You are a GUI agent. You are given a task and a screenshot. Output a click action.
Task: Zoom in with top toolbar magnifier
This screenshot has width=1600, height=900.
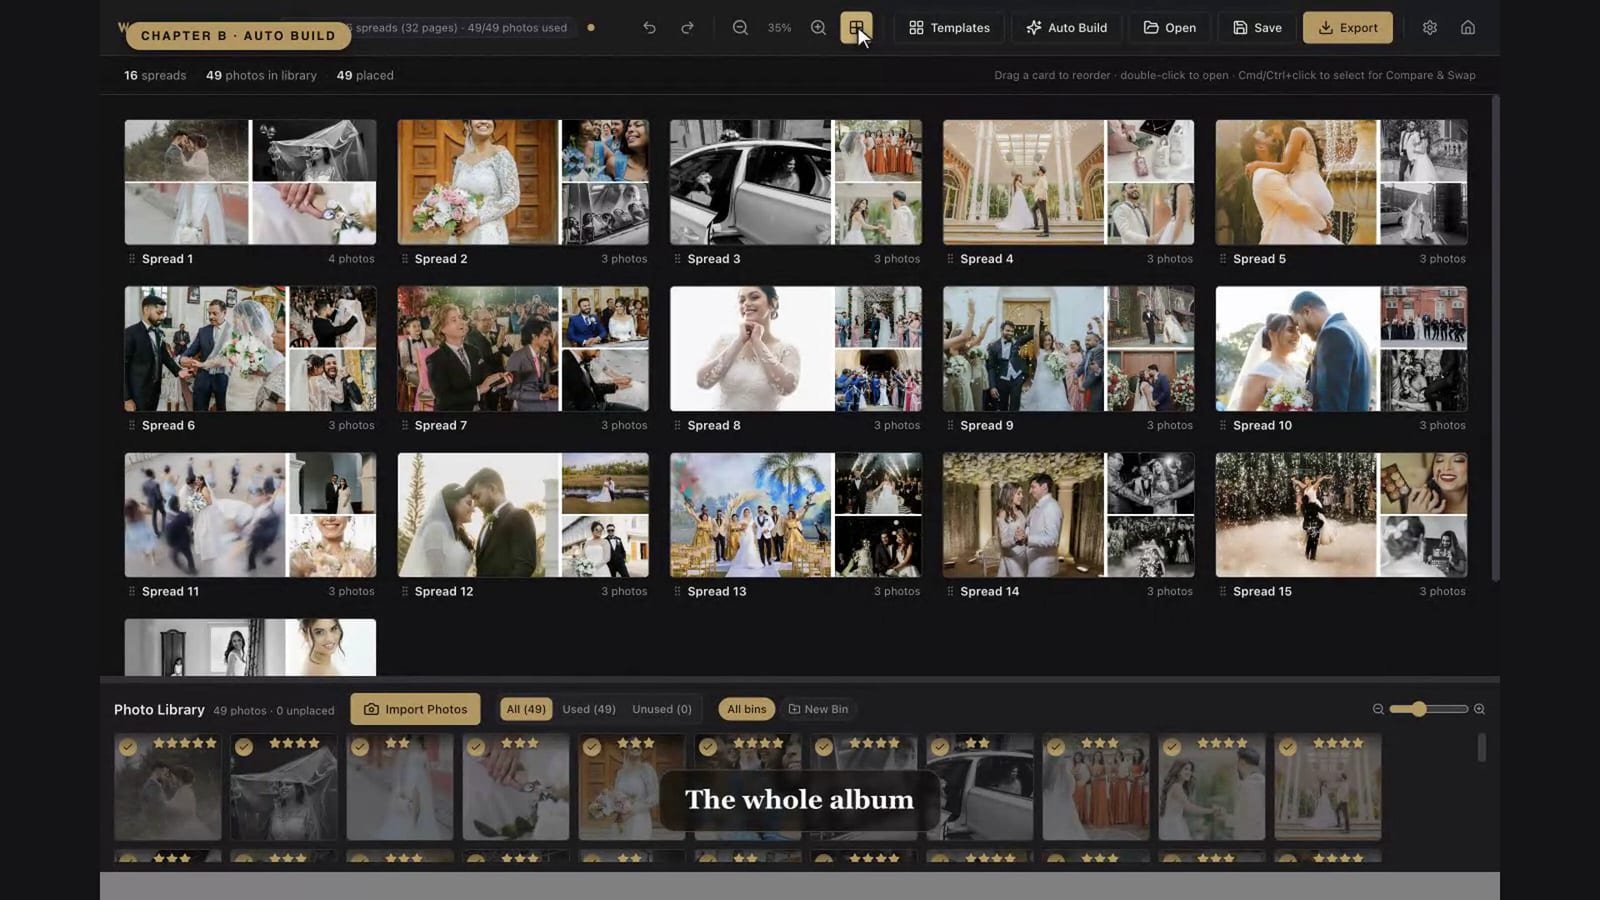coord(818,28)
